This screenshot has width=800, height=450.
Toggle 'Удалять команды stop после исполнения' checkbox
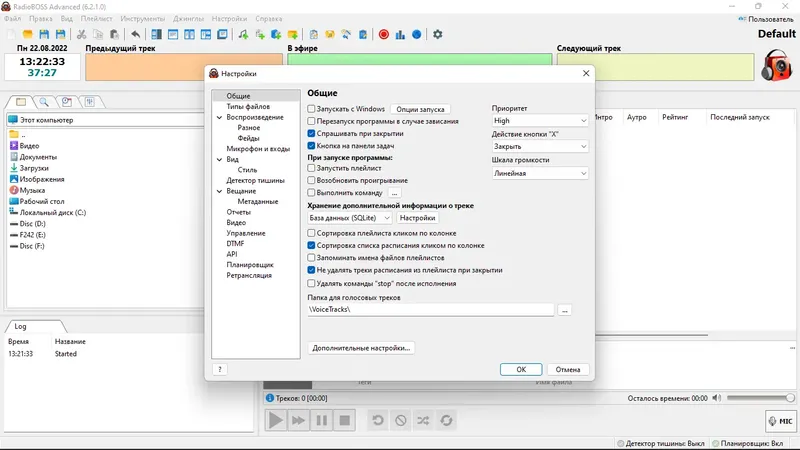click(x=311, y=283)
